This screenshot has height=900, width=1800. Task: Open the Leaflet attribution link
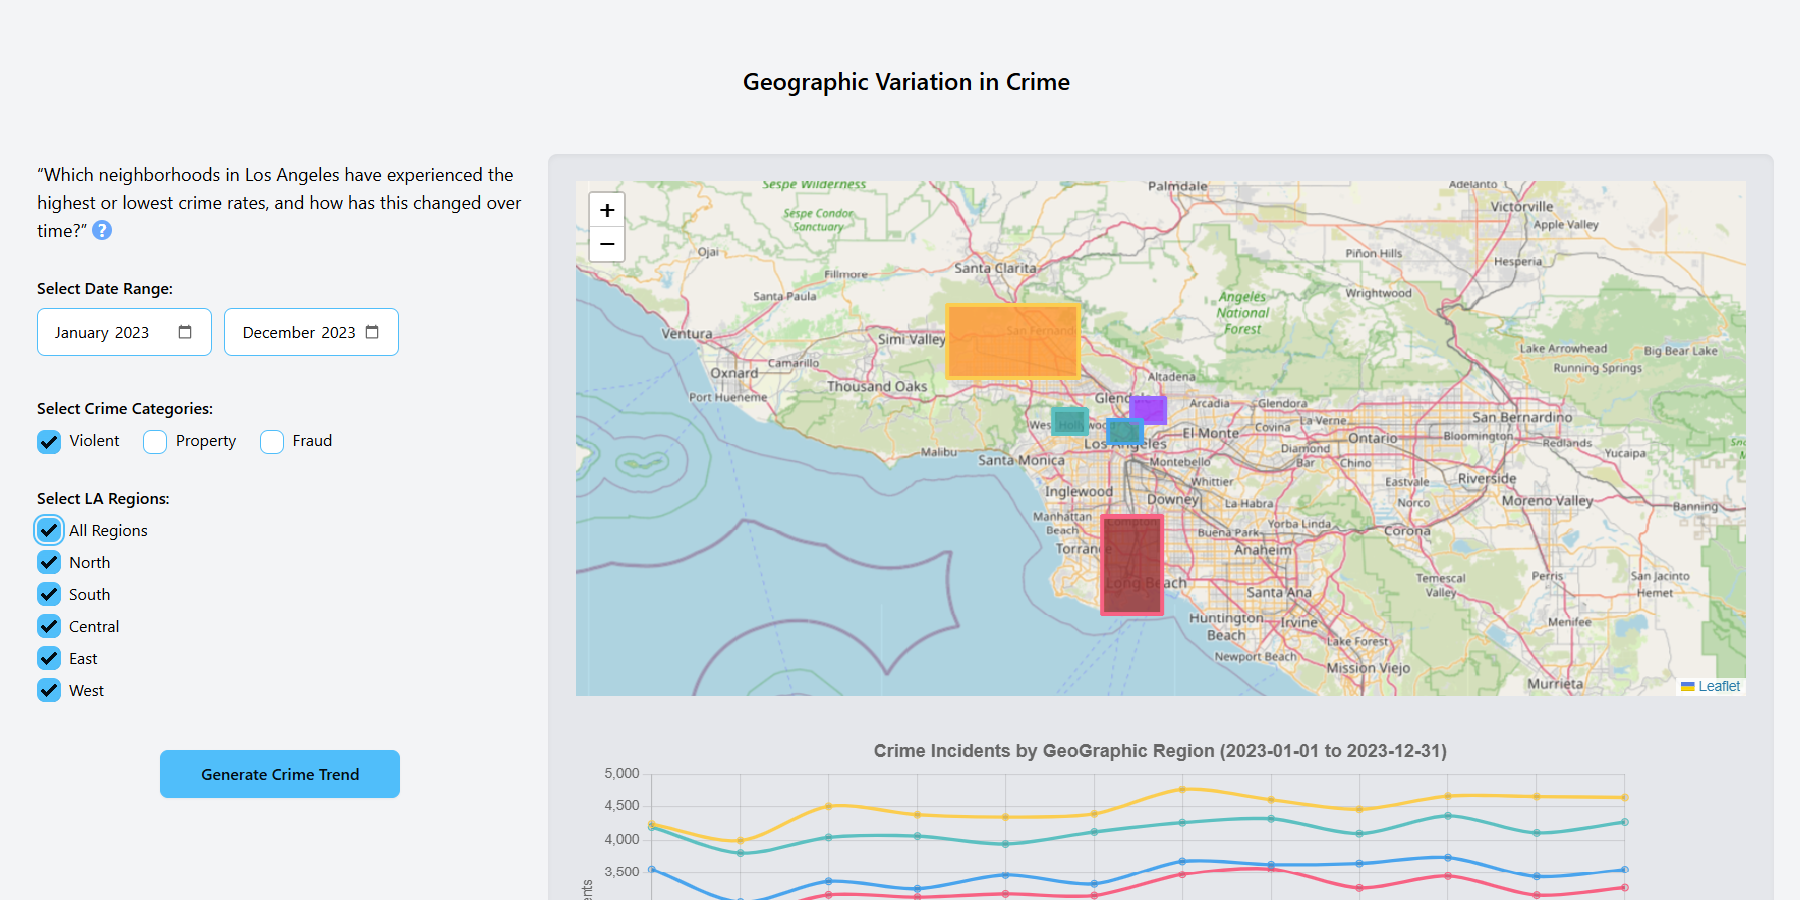(1718, 686)
